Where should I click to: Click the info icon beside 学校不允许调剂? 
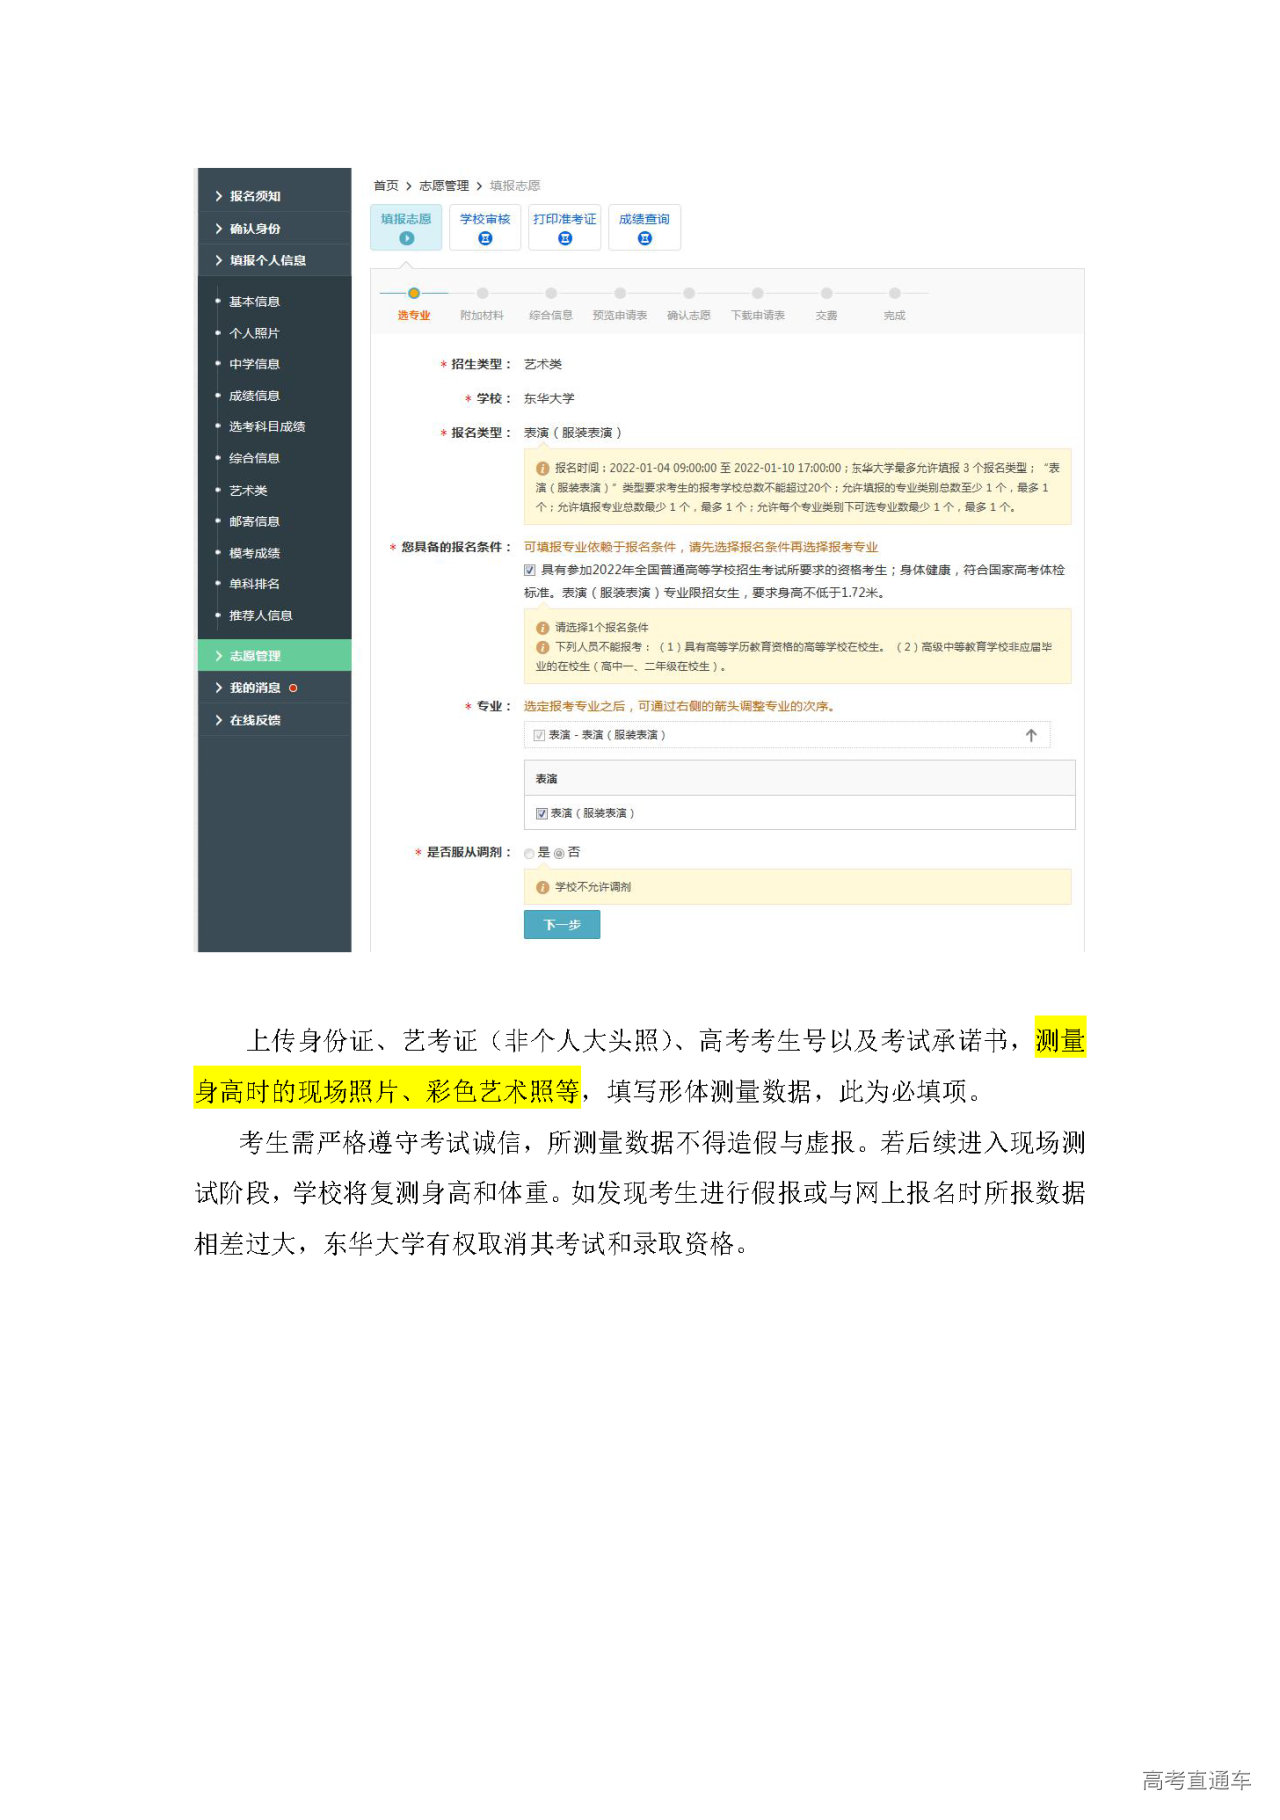[x=543, y=887]
